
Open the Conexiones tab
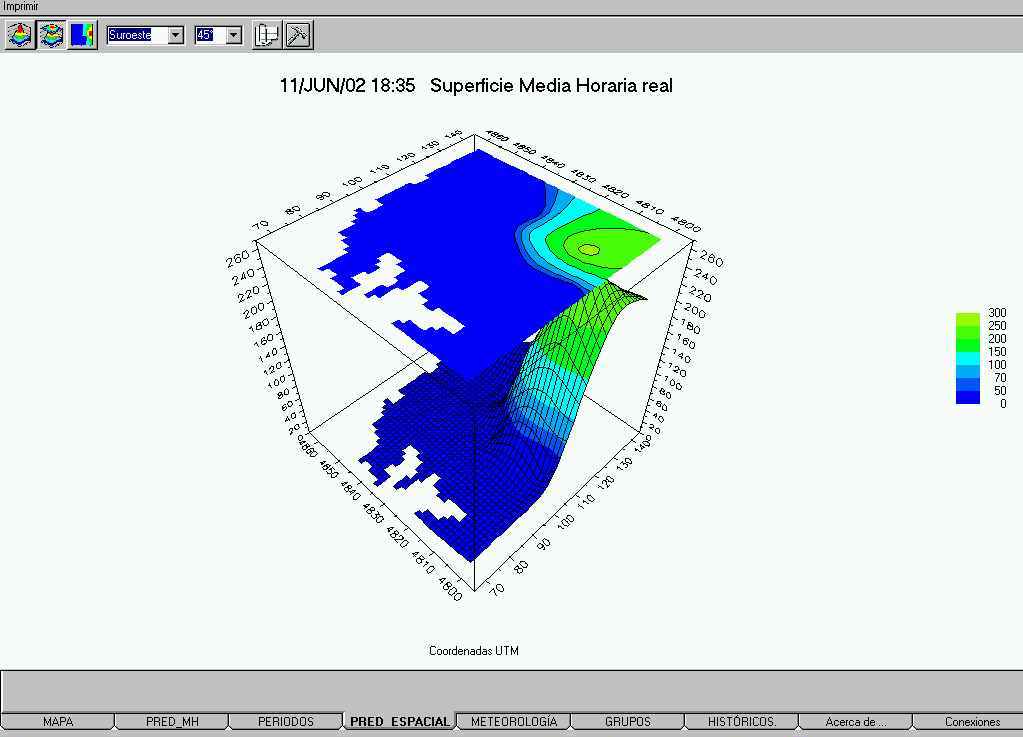(971, 721)
